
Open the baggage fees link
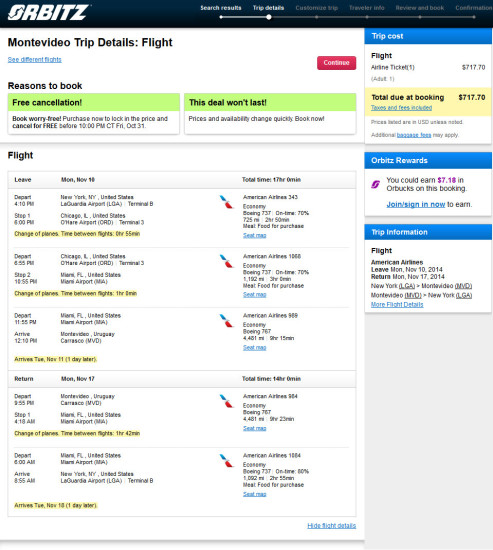[x=414, y=135]
